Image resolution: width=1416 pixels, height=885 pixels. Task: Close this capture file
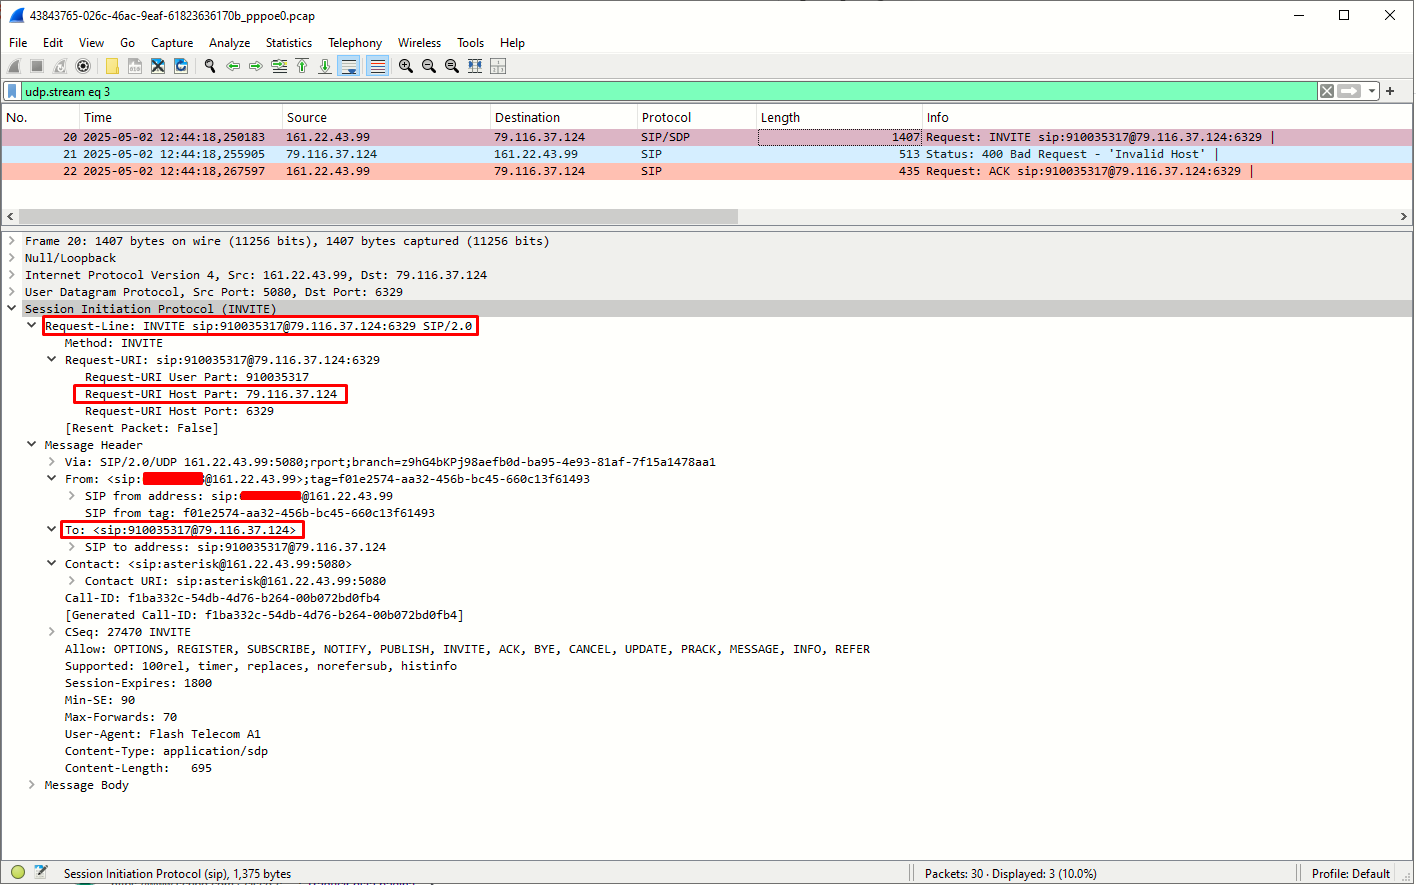point(158,66)
